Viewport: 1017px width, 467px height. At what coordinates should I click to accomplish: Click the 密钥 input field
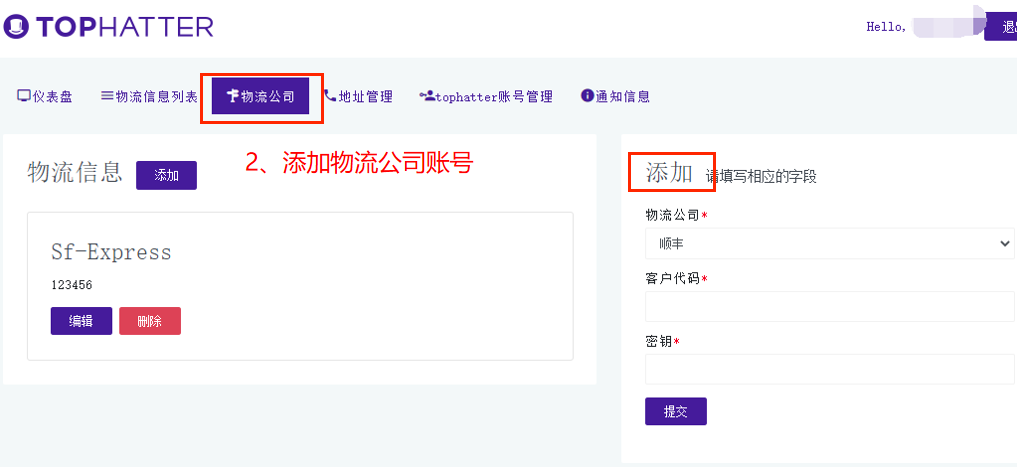tap(830, 369)
